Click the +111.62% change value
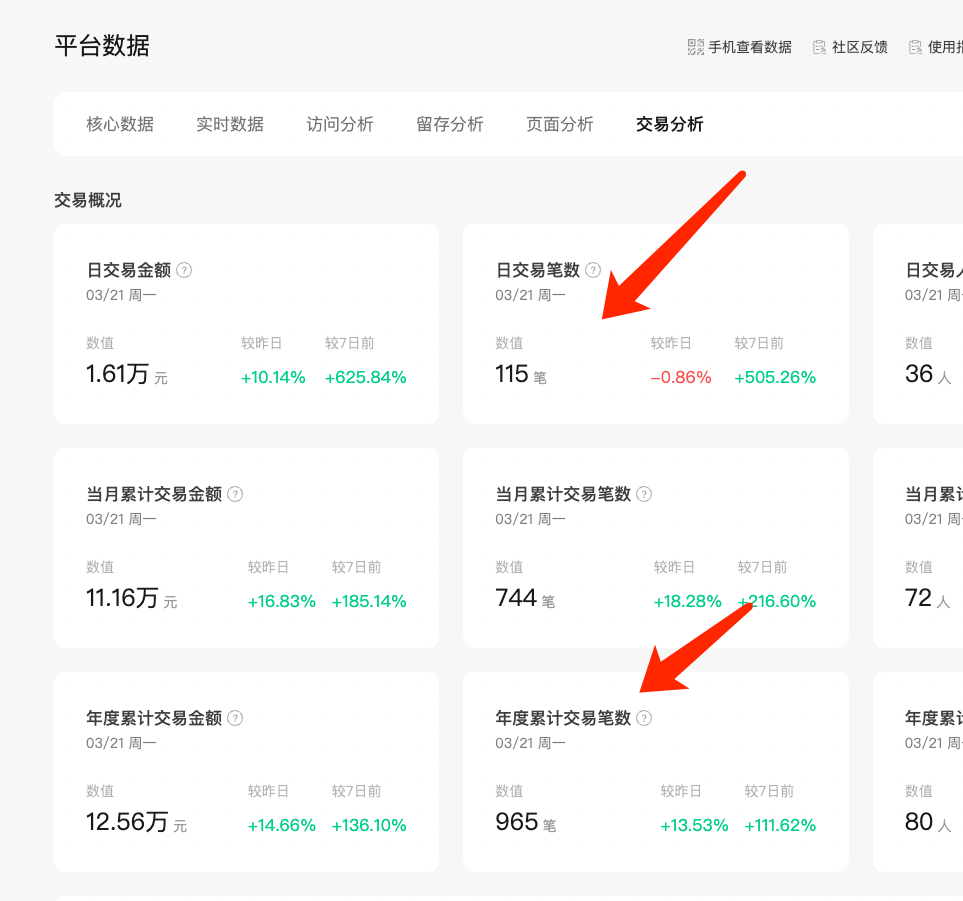The height and width of the screenshot is (901, 963). point(780,825)
